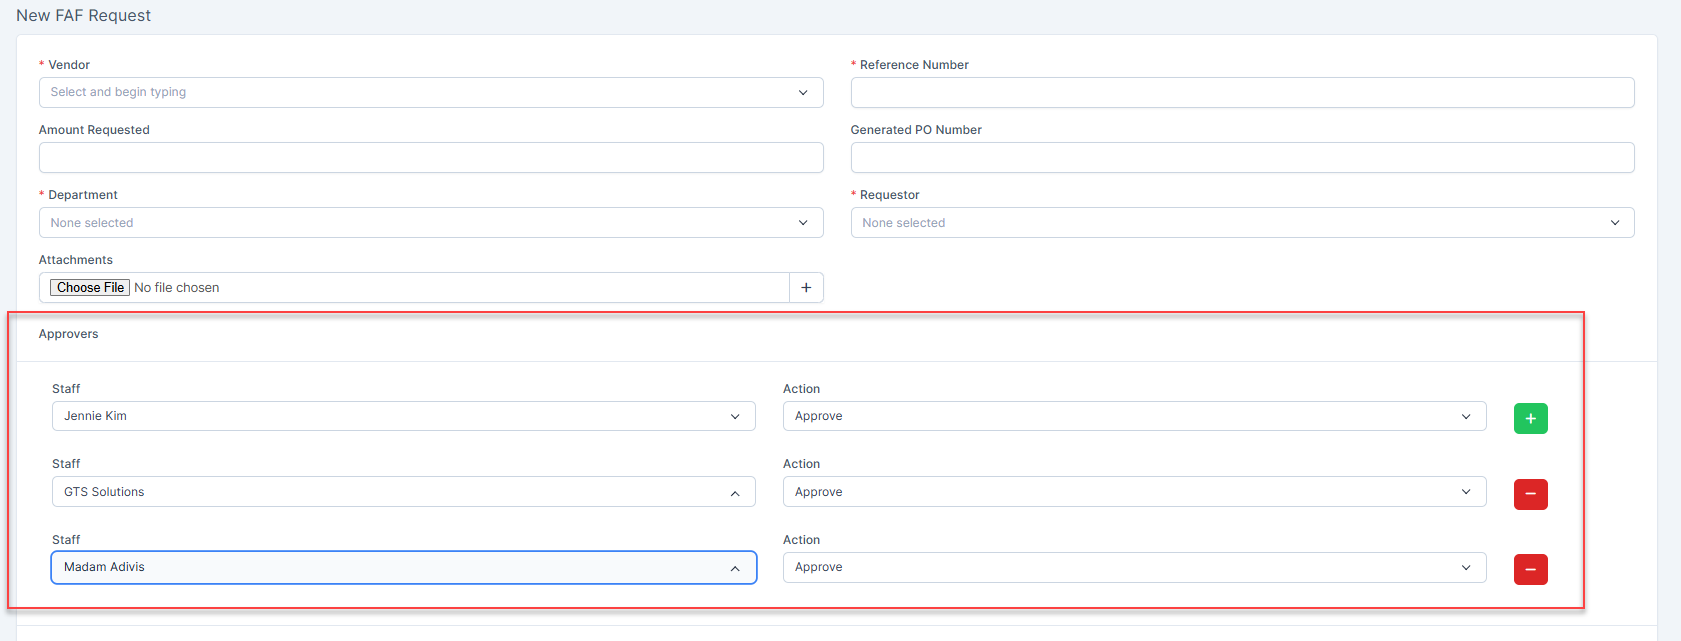Click the chevron arrow in the Requestor field

pos(1615,223)
